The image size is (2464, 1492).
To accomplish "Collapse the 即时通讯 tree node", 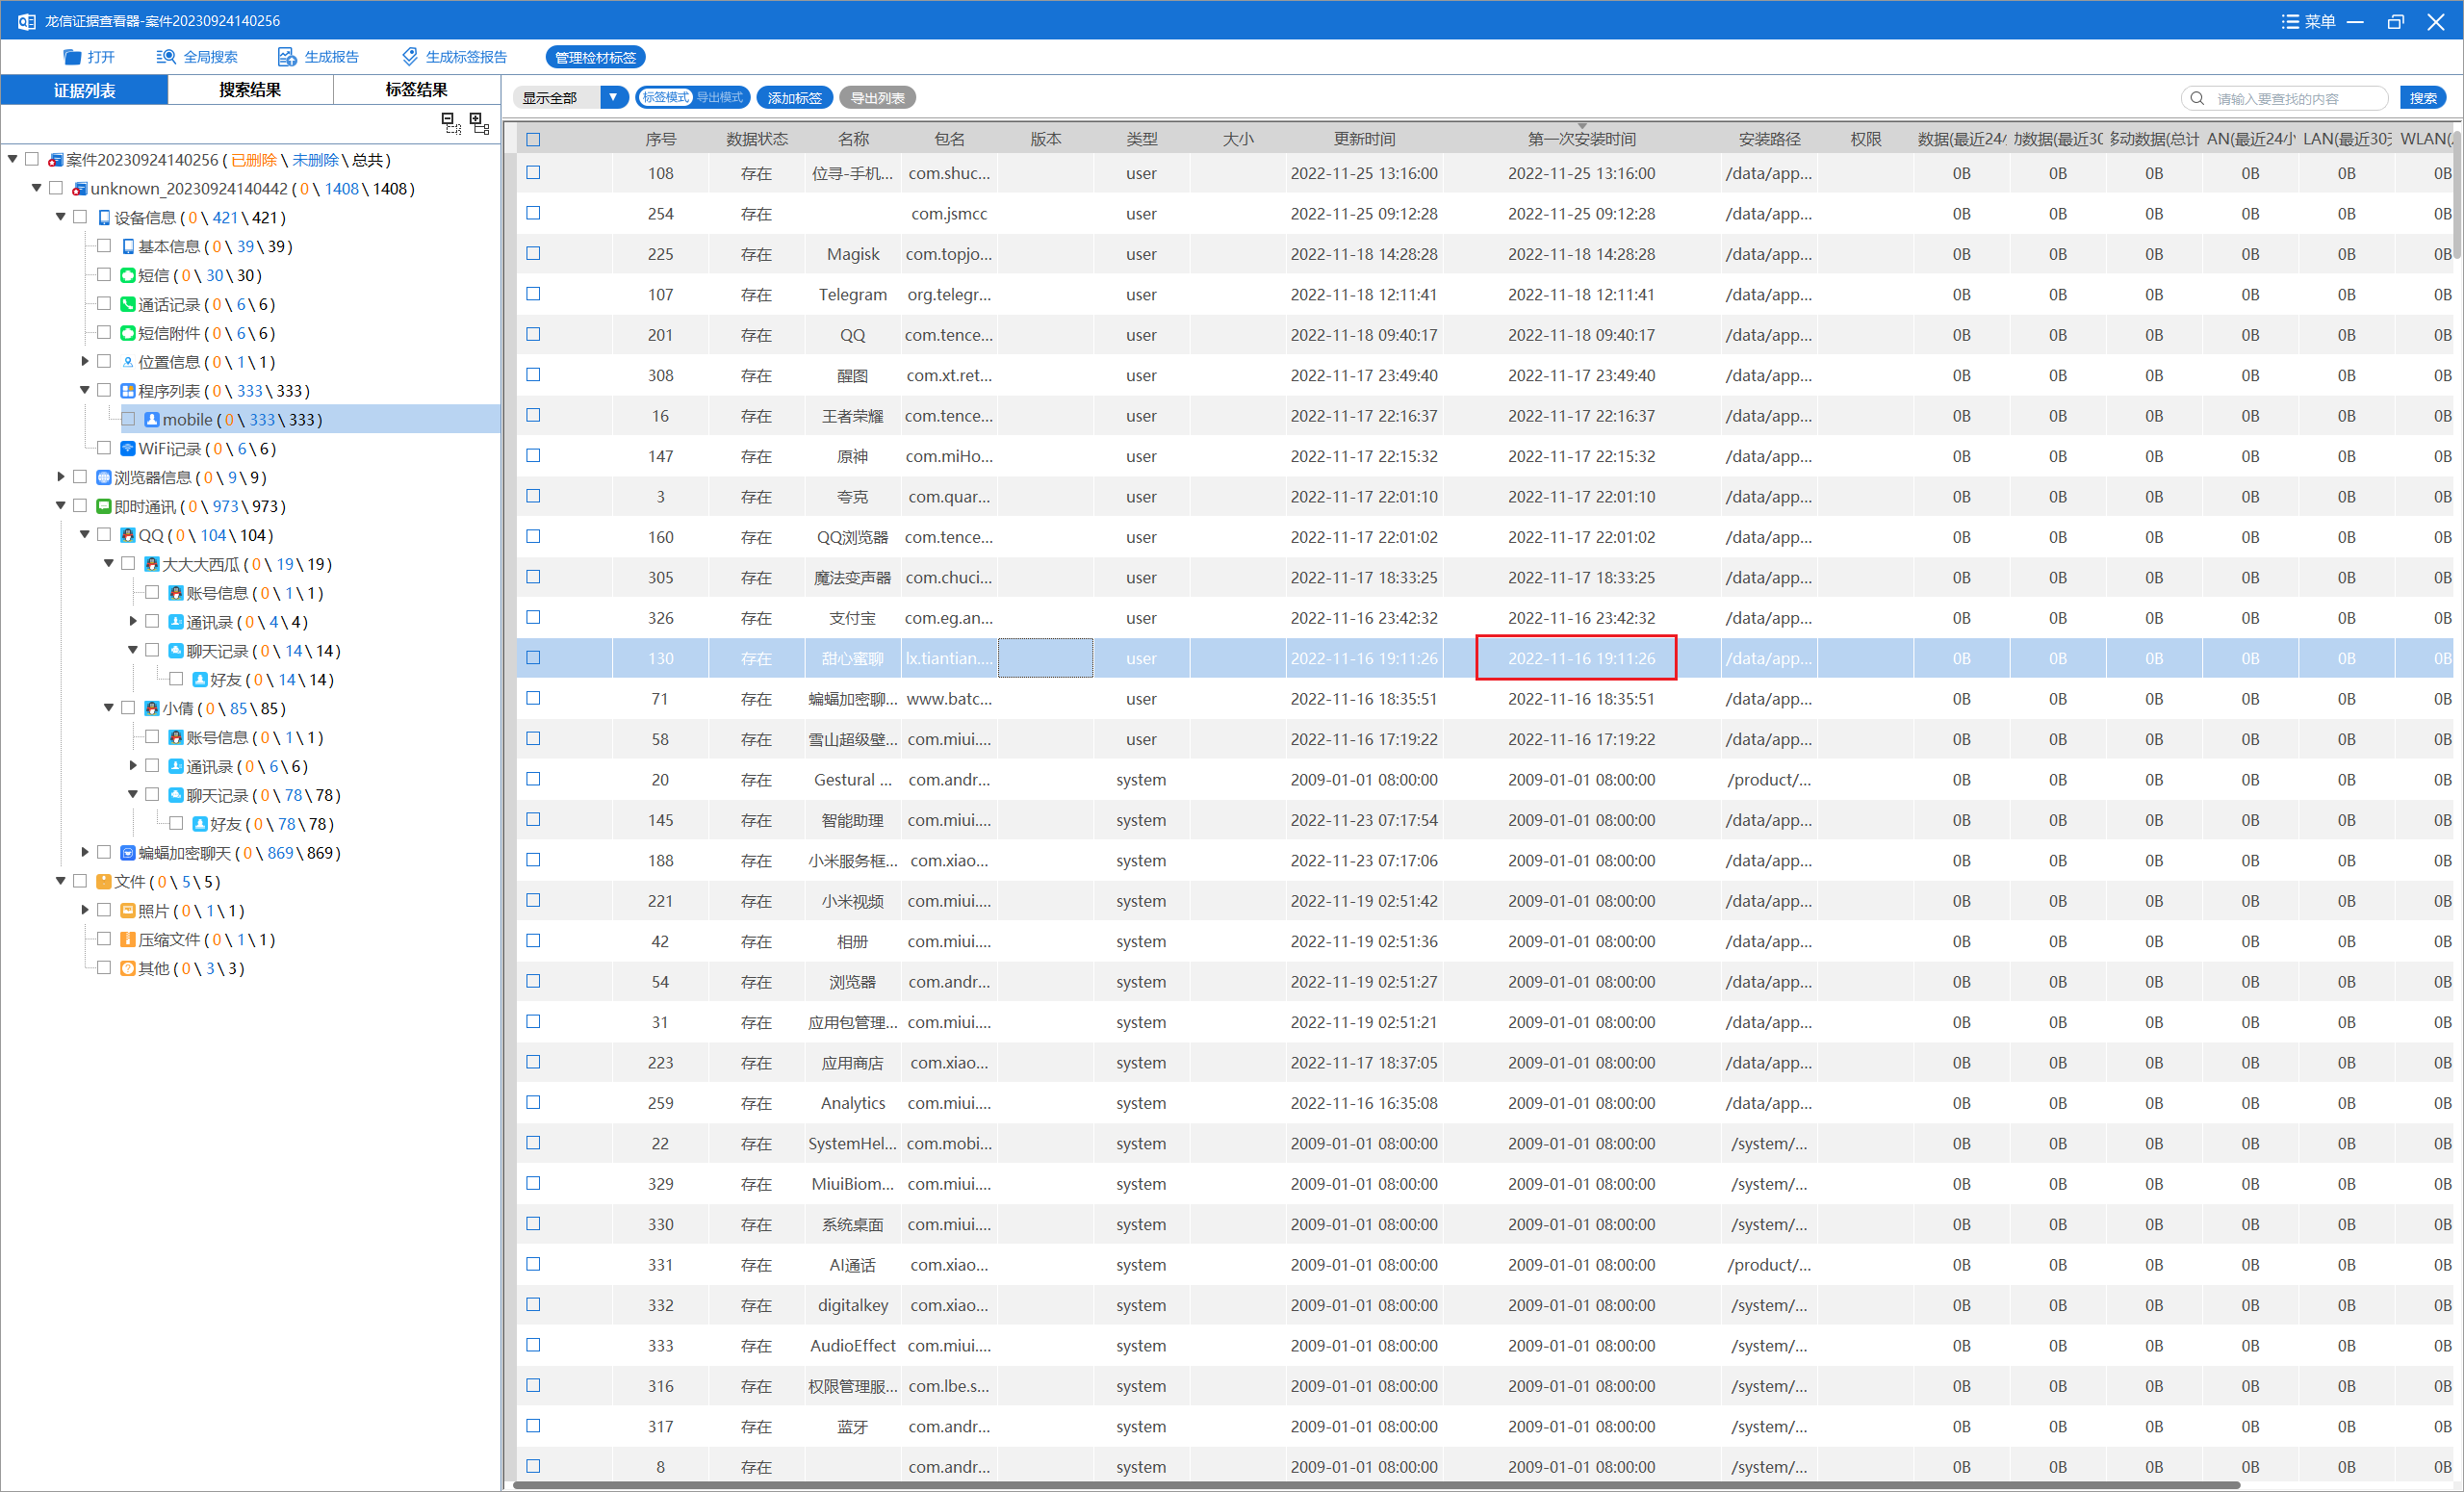I will coord(60,505).
